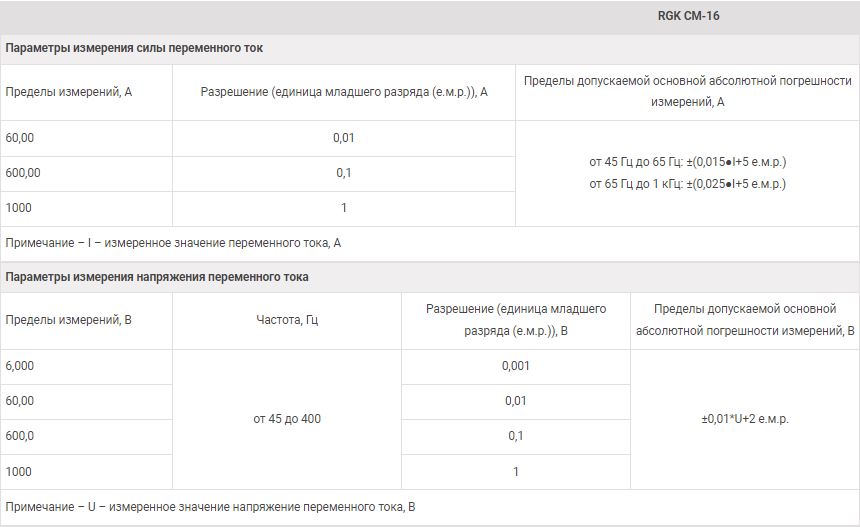The image size is (860, 527).
Task: Click the ±0,01*U+2 е.м.р. accuracy cell
Action: pyautogui.click(x=745, y=419)
